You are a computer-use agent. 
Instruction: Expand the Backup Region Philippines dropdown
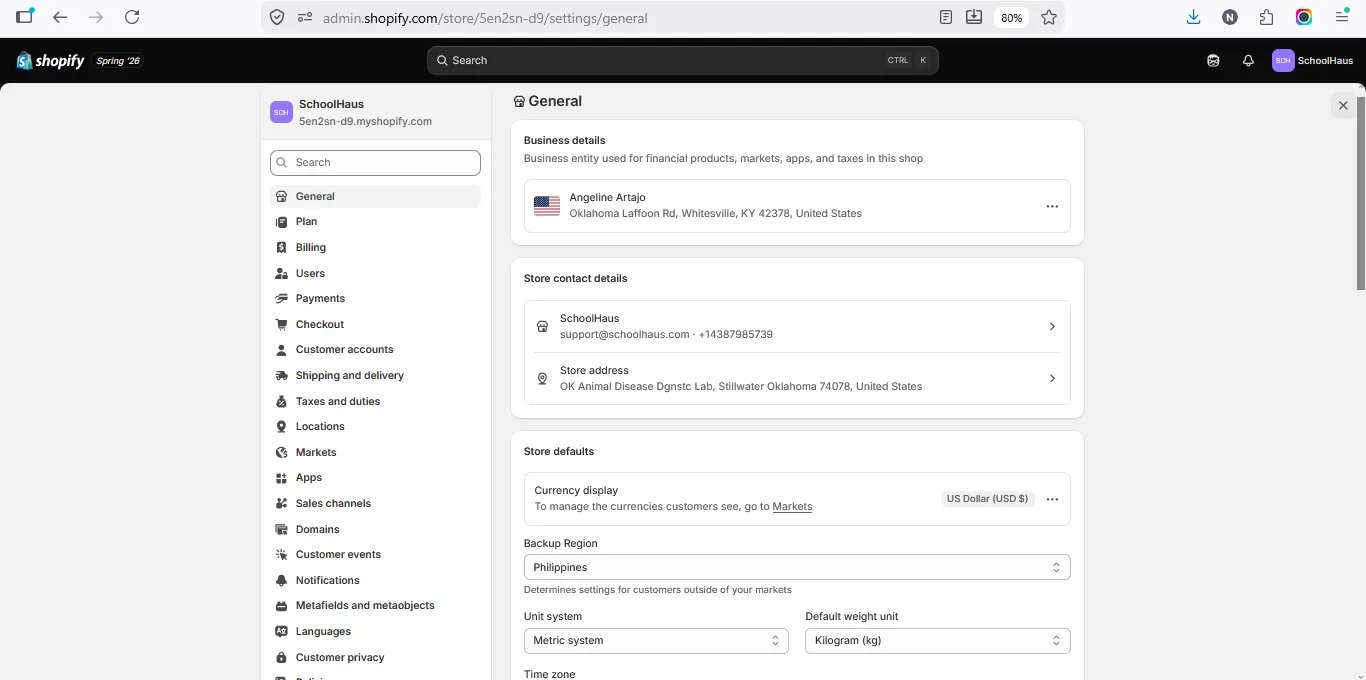(x=797, y=567)
